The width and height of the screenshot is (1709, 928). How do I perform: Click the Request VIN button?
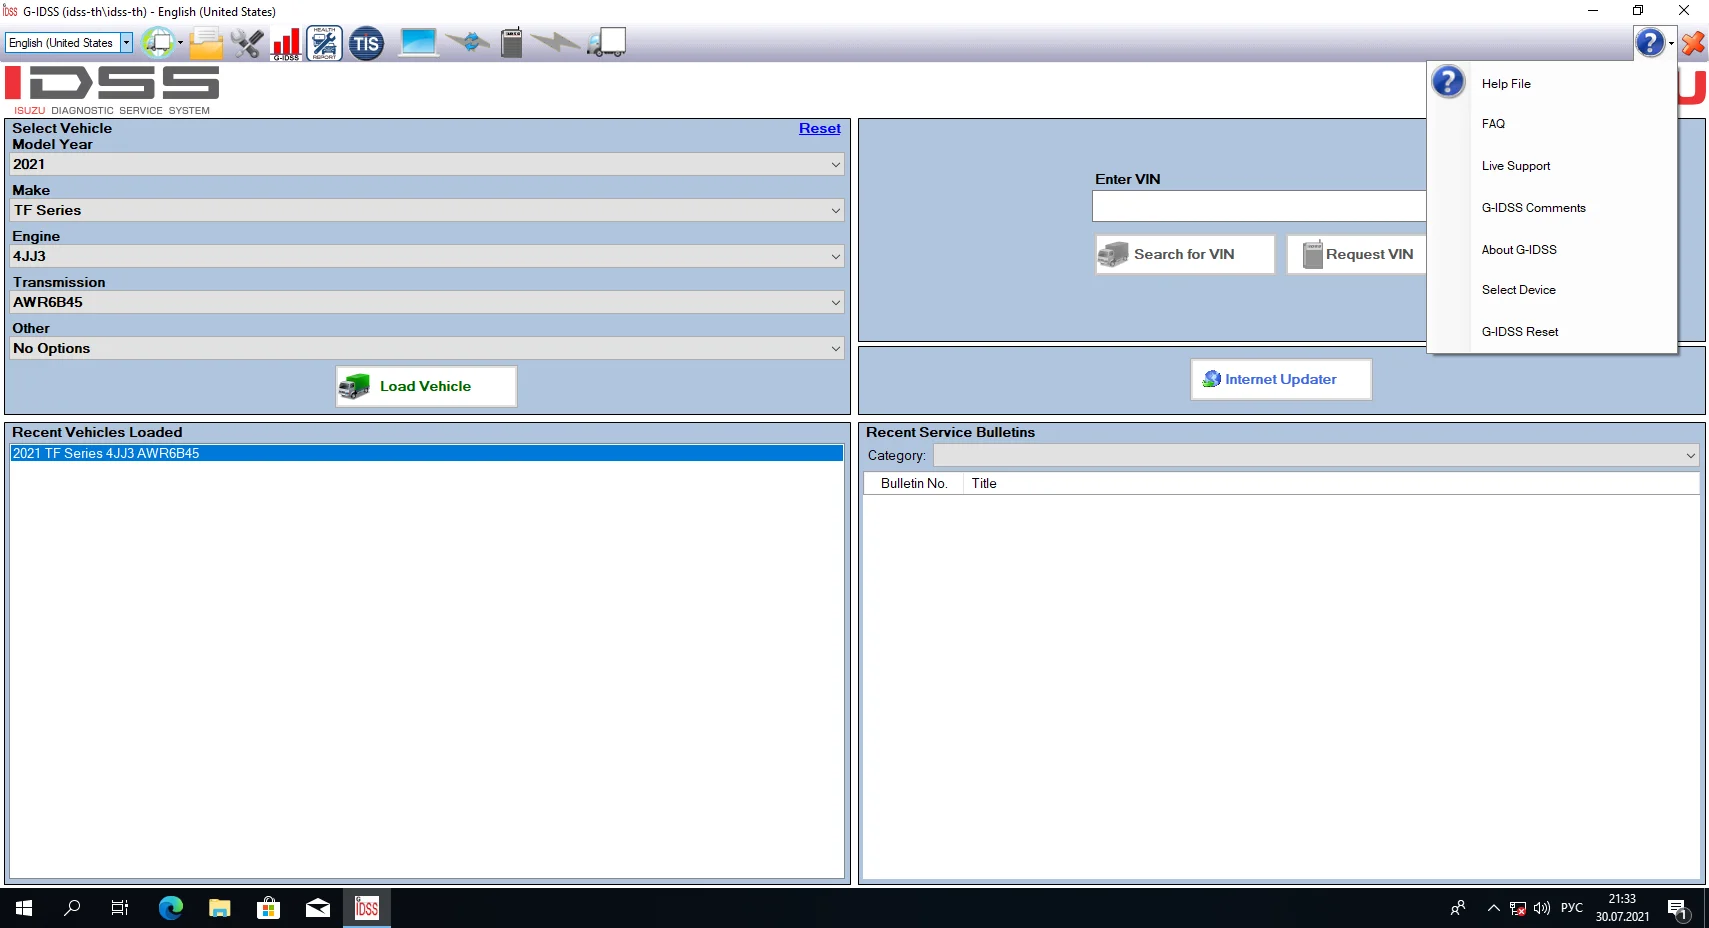[1357, 254]
